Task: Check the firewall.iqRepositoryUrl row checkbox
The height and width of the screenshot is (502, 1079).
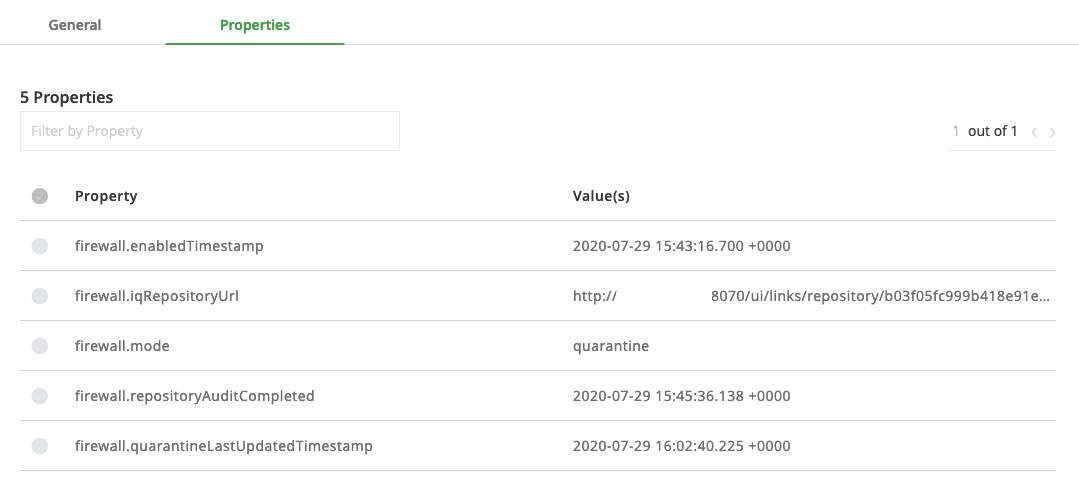Action: coord(40,296)
